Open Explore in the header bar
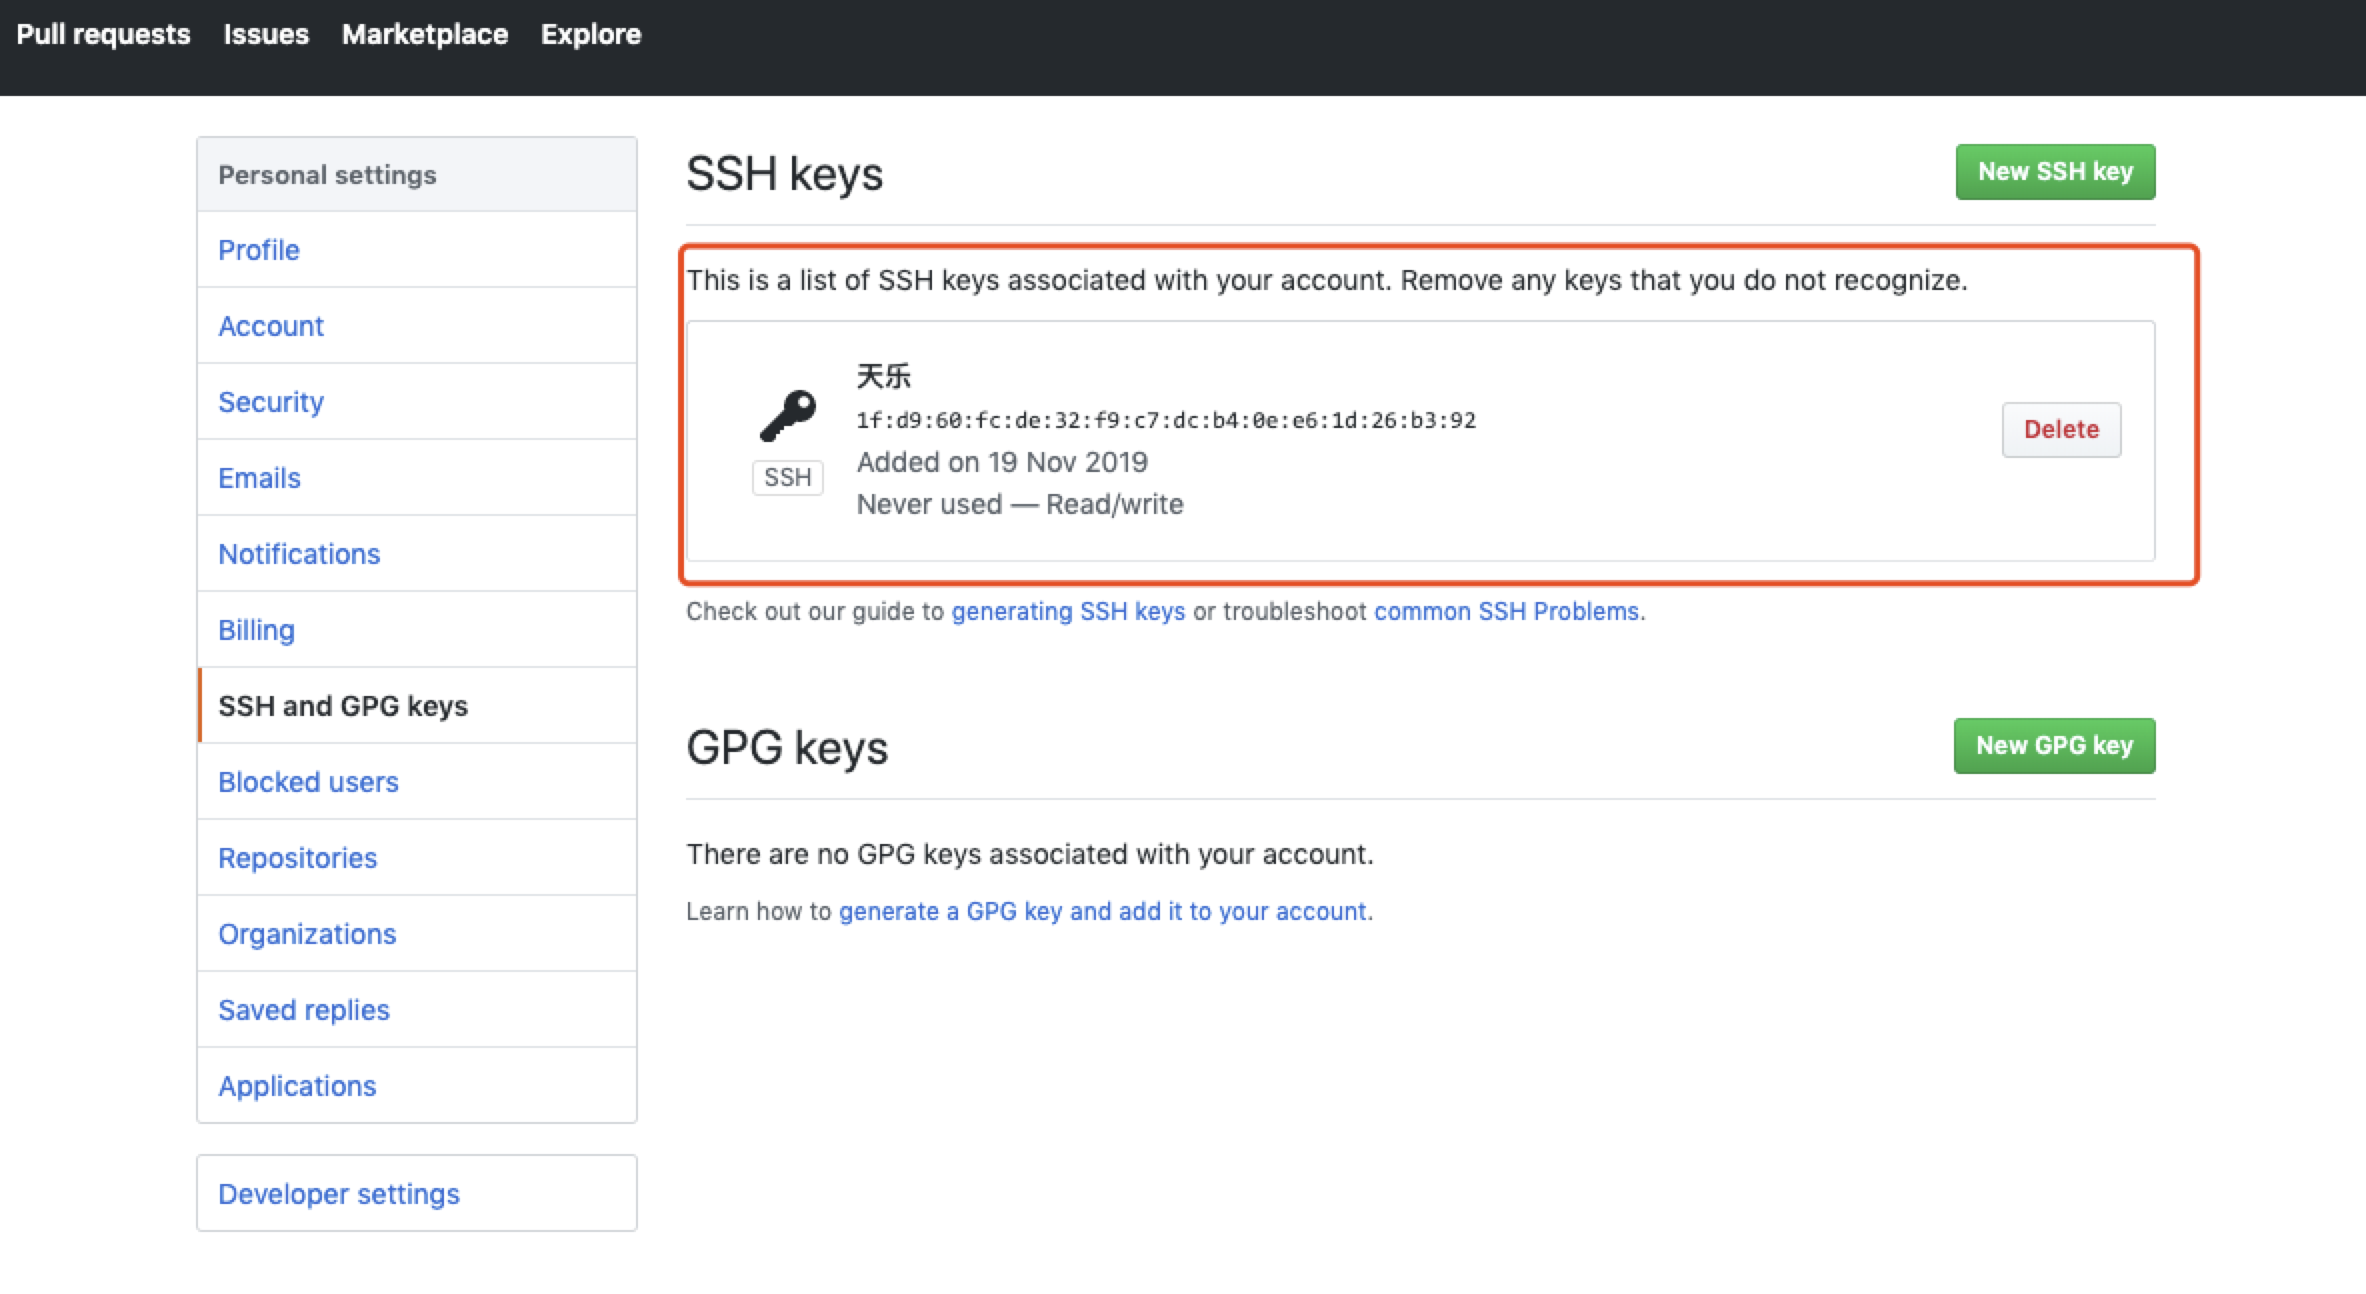 coord(591,34)
